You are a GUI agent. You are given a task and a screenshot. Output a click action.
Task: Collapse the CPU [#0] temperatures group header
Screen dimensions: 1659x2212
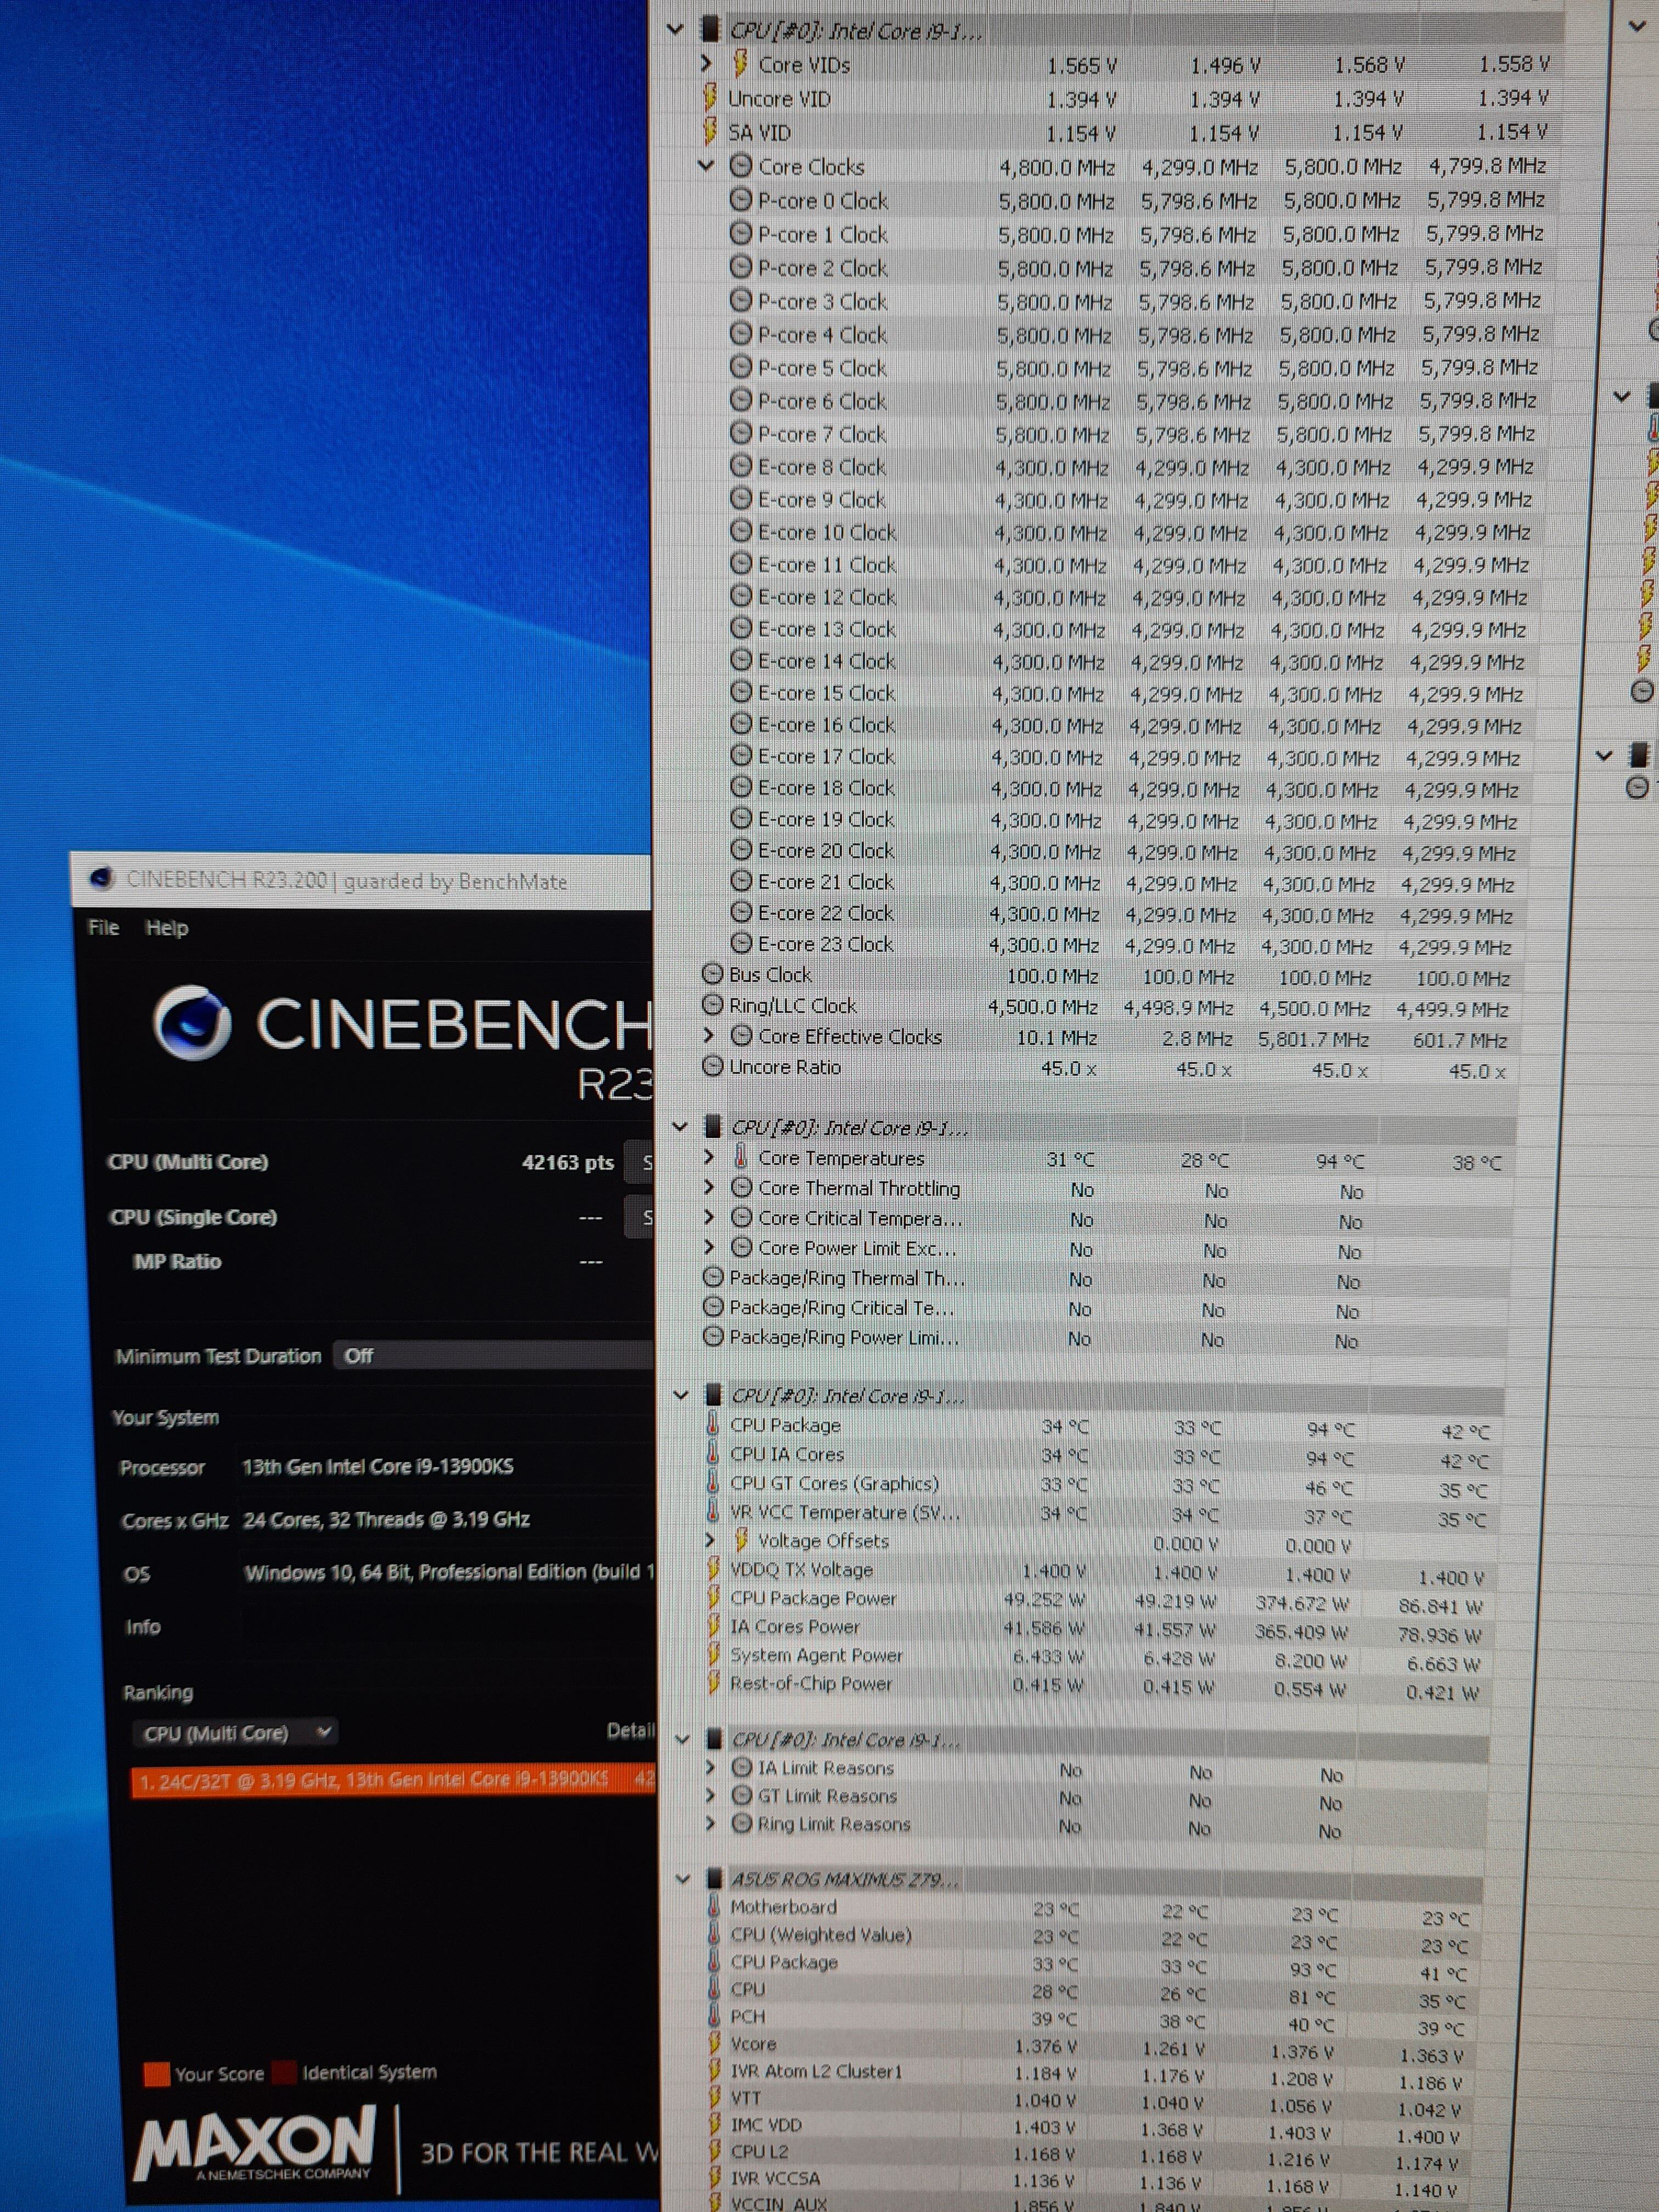point(680,1126)
